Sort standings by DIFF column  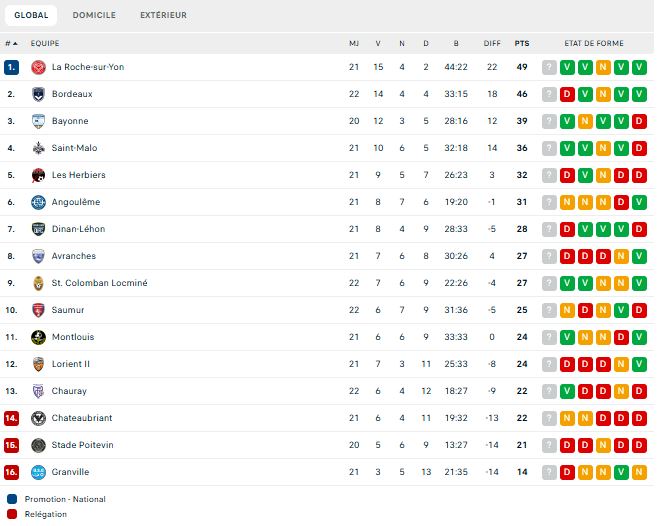tap(492, 43)
